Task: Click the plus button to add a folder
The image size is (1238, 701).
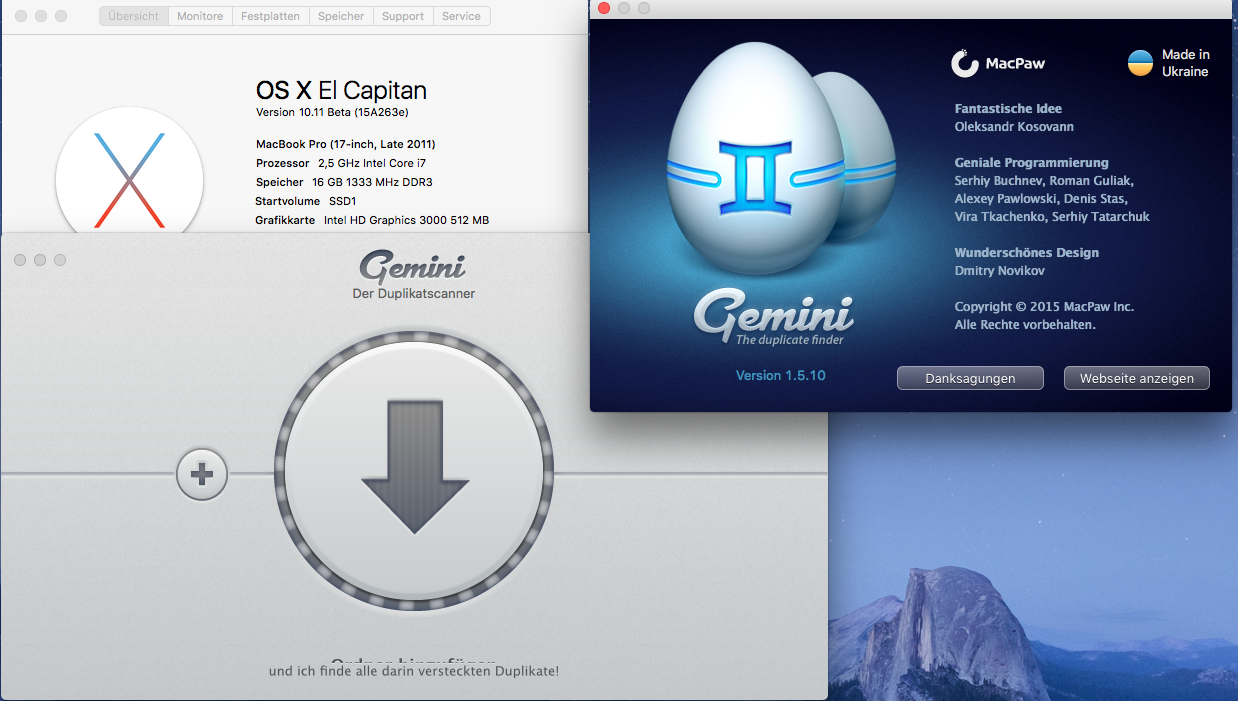Action: pyautogui.click(x=202, y=474)
